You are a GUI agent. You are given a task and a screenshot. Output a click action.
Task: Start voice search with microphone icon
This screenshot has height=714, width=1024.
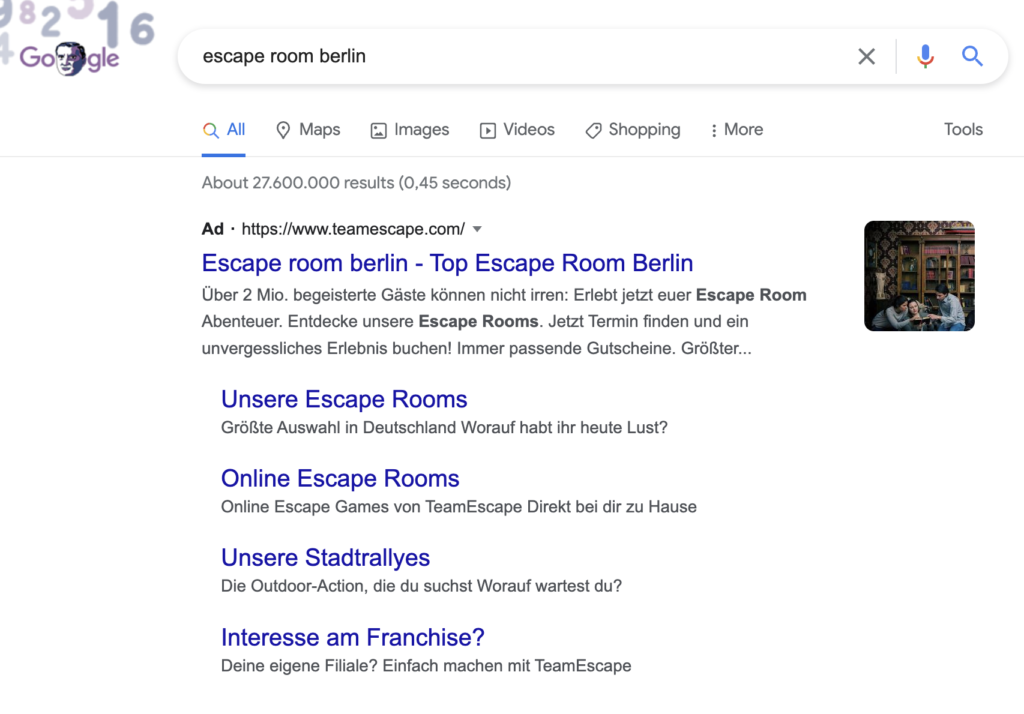(925, 57)
